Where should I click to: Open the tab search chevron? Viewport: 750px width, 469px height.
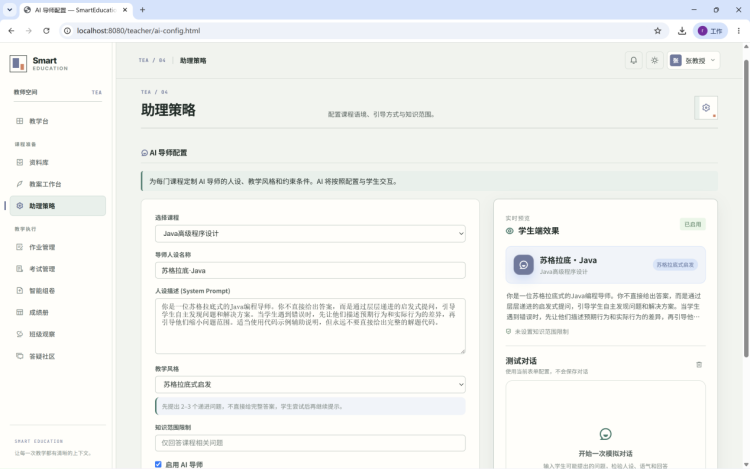[10, 10]
